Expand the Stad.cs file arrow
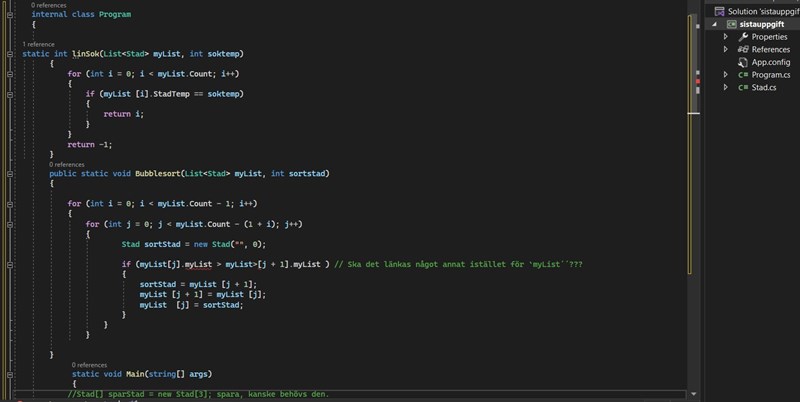Viewport: 800px width, 402px height. (x=727, y=88)
